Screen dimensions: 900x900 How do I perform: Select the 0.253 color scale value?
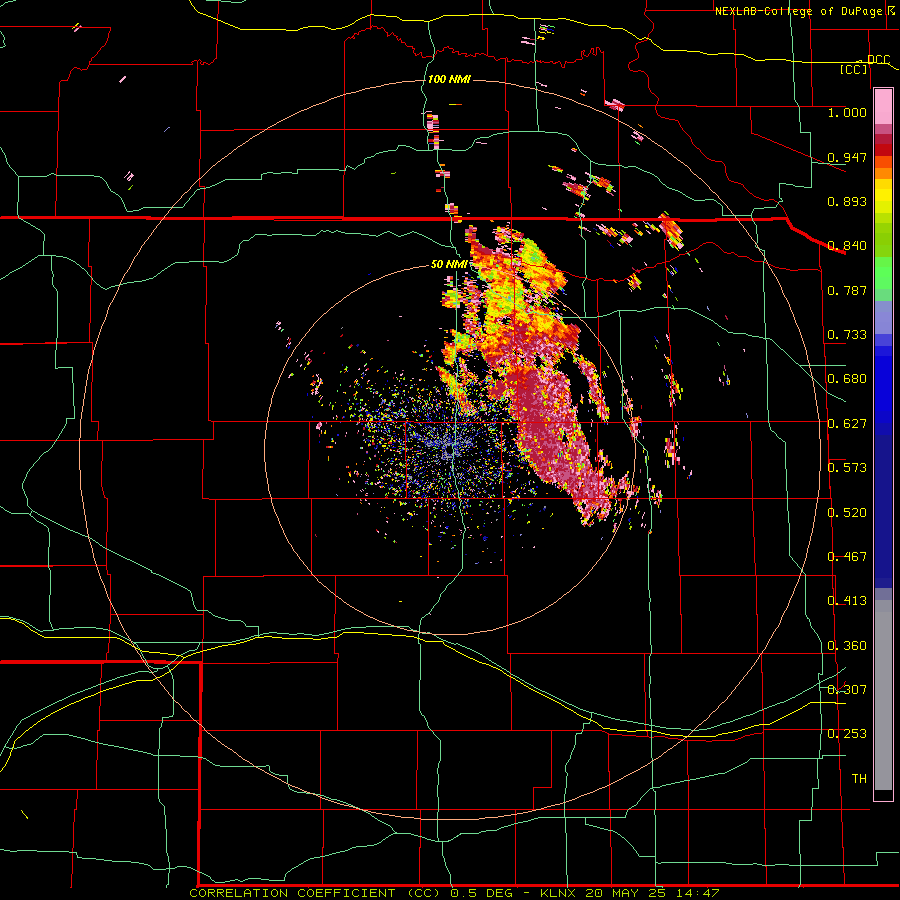847,734
